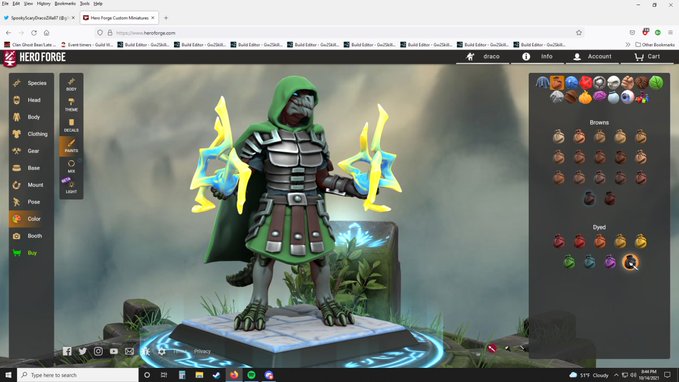Choose the blue gem material category

572,82
